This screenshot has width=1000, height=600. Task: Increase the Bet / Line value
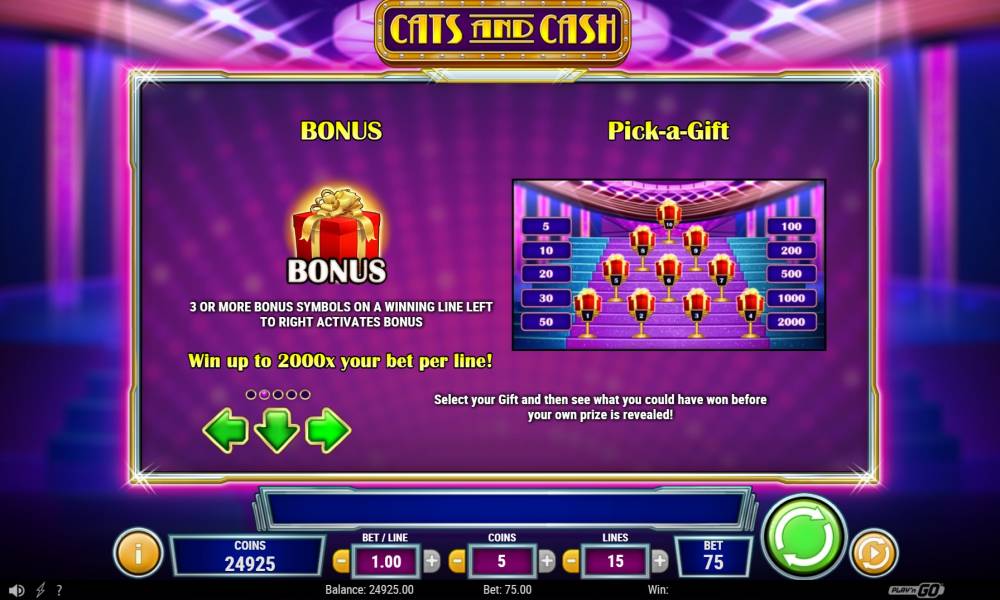pos(432,562)
